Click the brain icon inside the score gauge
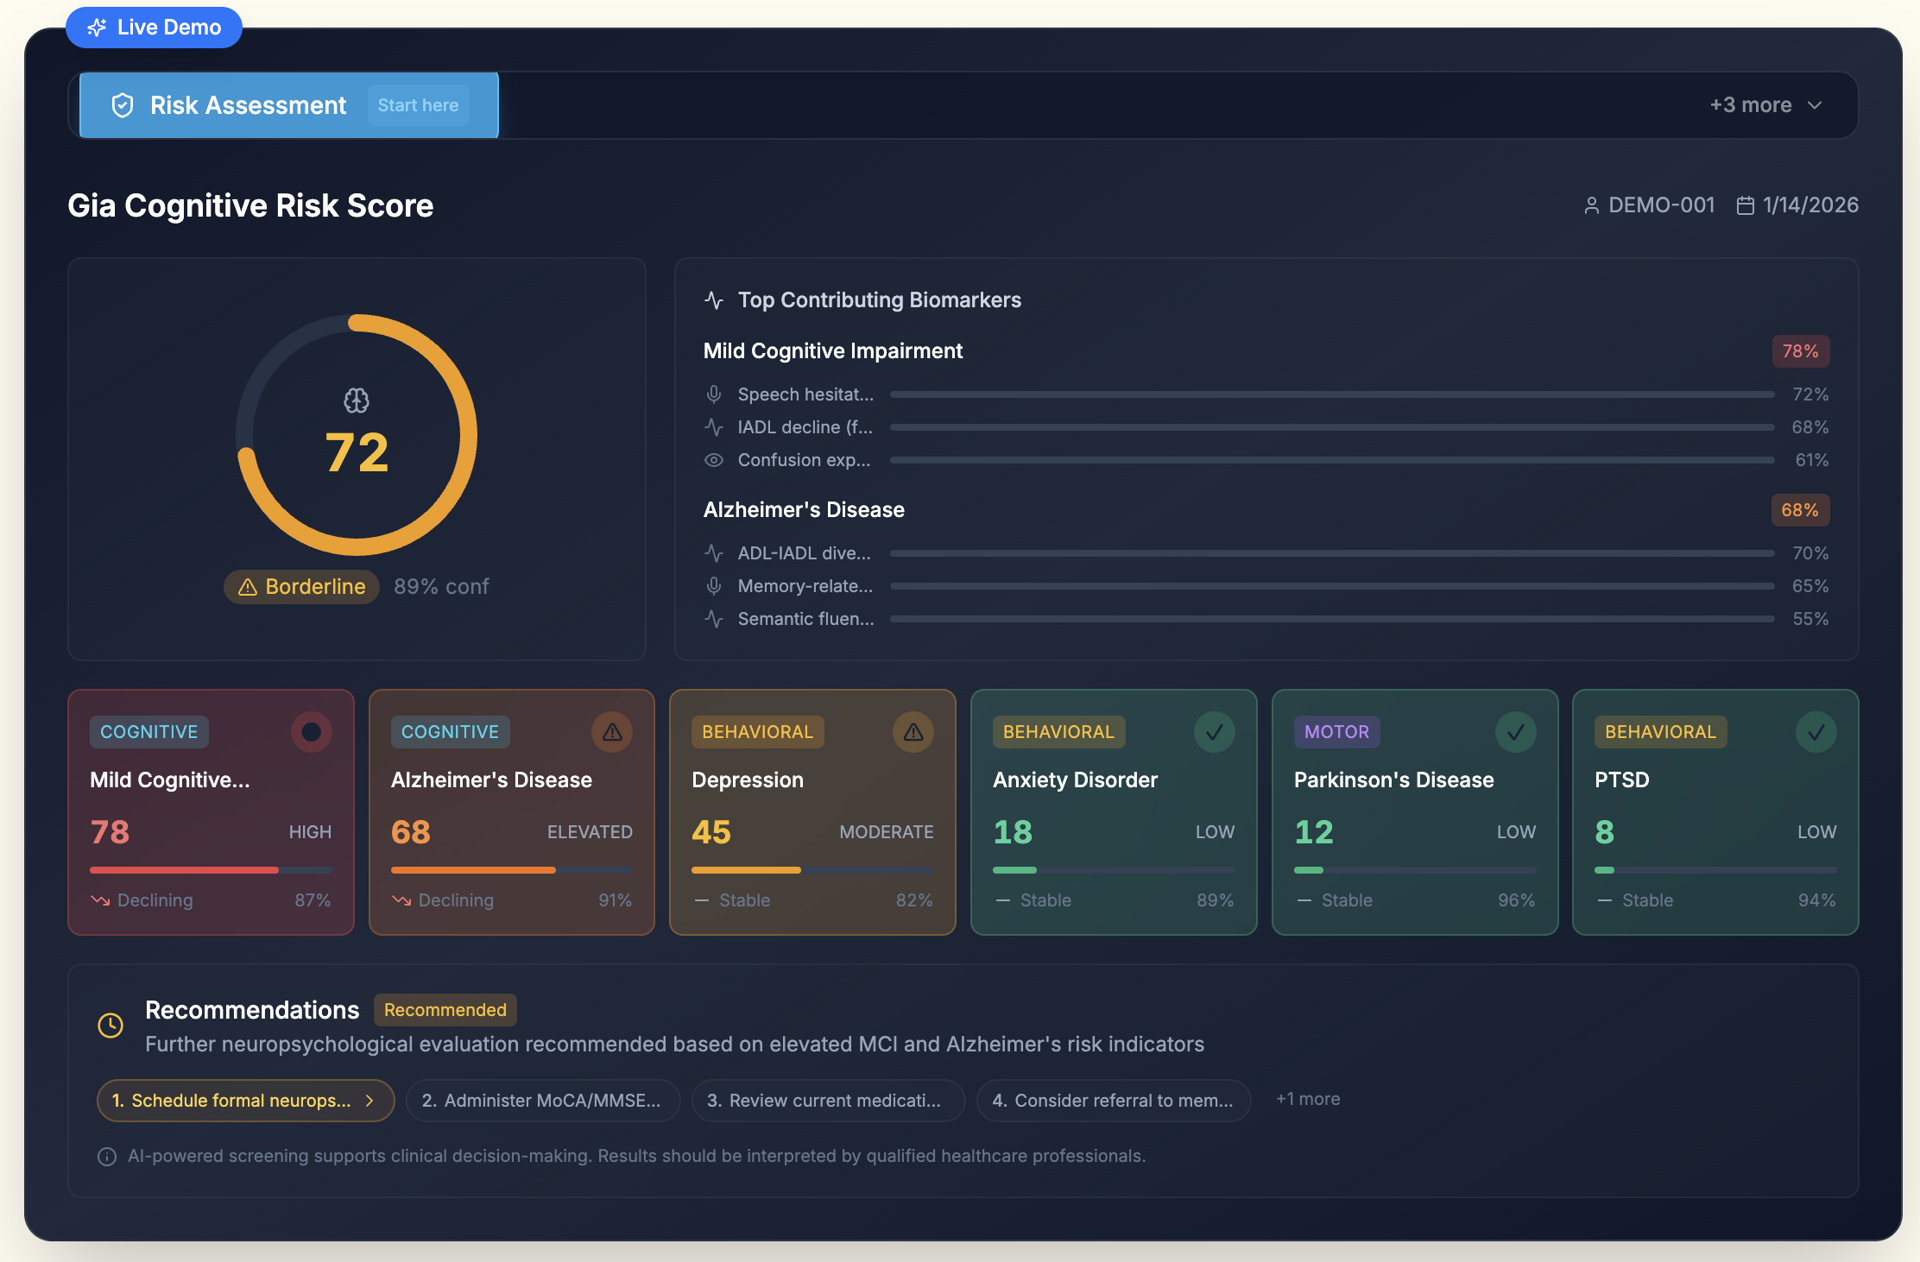The image size is (1920, 1262). click(x=357, y=401)
